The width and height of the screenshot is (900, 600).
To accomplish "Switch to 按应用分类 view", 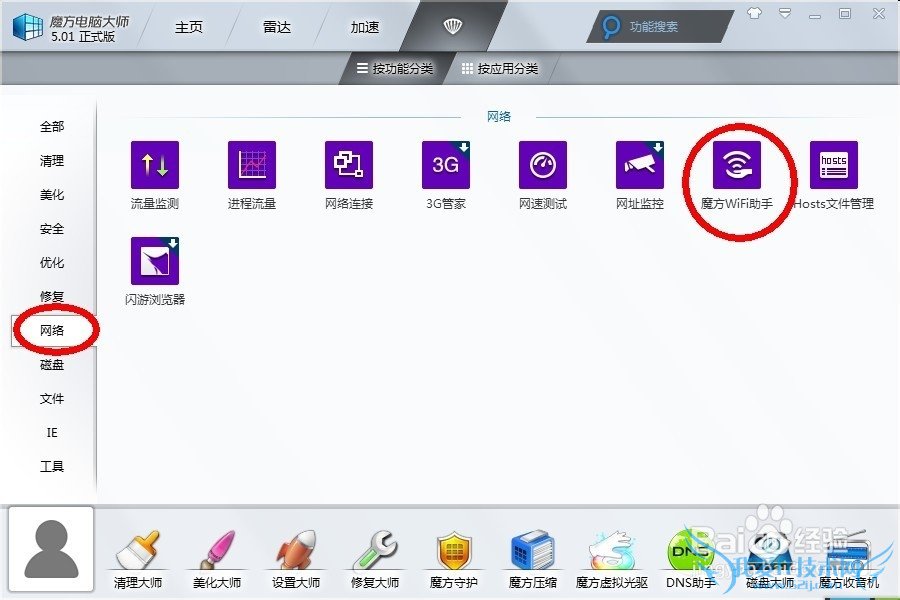I will [x=500, y=69].
